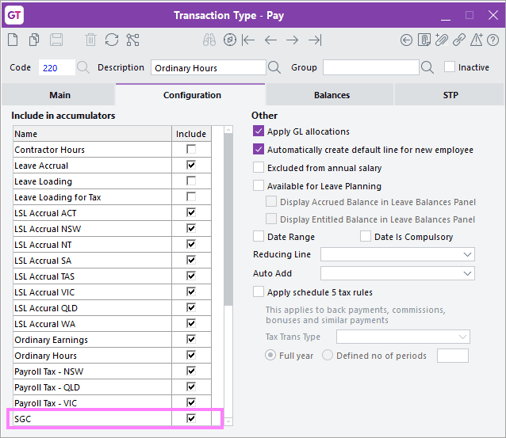The height and width of the screenshot is (438, 506).
Task: Click the Refresh icon in toolbar
Action: click(x=112, y=40)
